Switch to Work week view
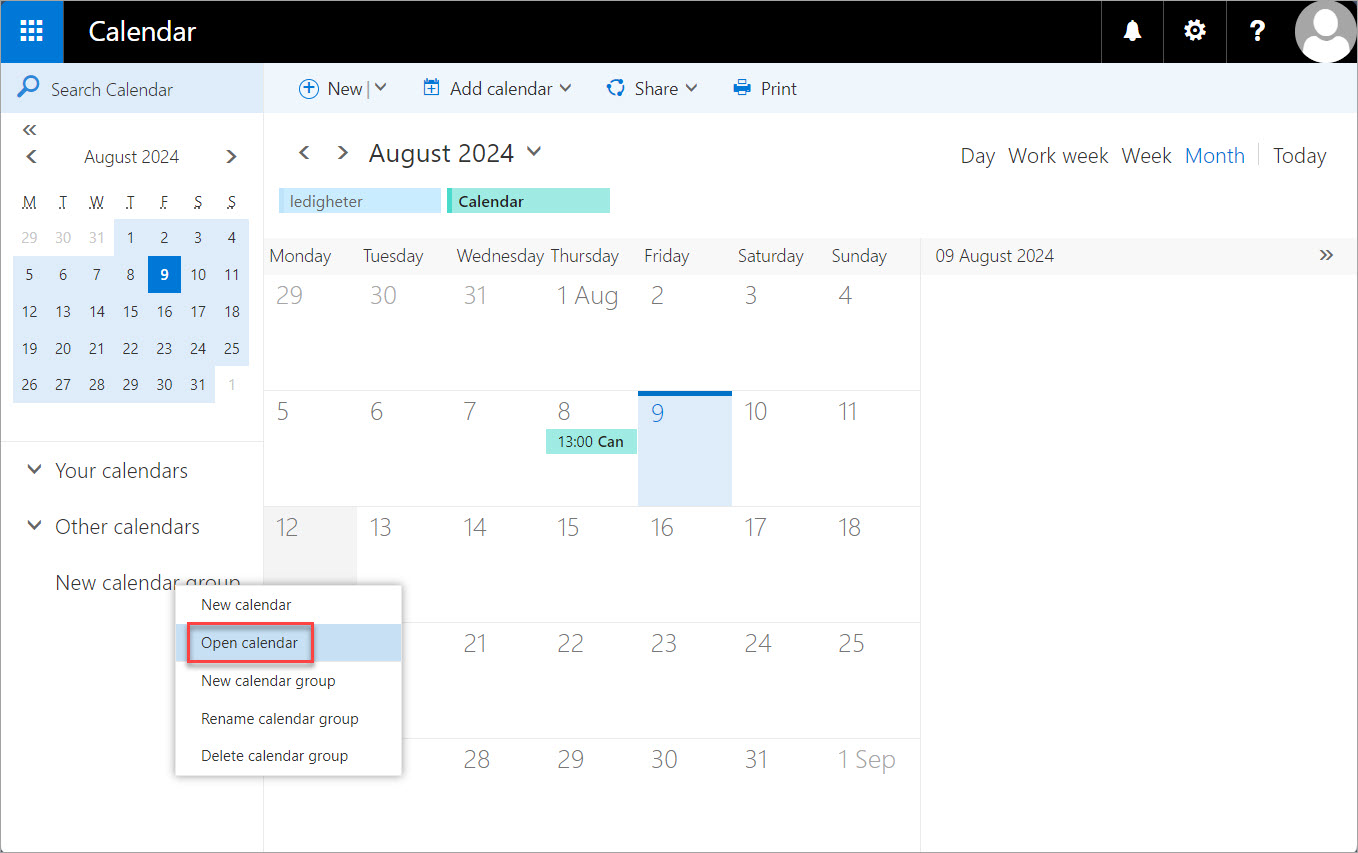Image resolution: width=1358 pixels, height=853 pixels. (x=1058, y=156)
